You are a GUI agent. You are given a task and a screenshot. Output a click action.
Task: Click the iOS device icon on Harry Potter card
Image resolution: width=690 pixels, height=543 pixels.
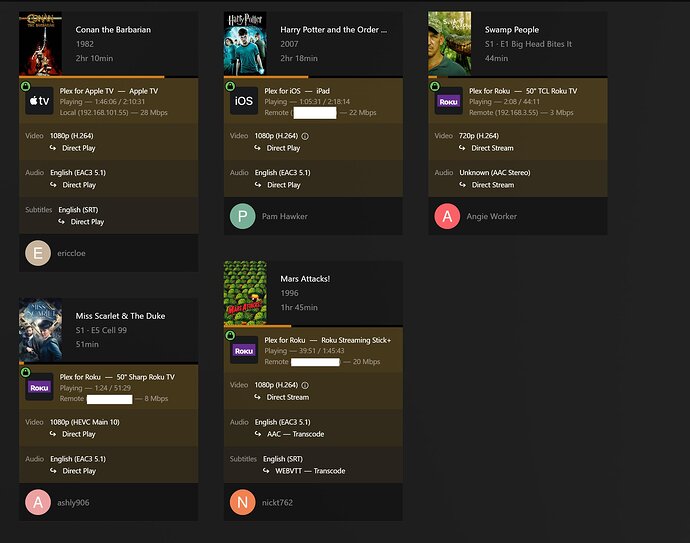[244, 101]
